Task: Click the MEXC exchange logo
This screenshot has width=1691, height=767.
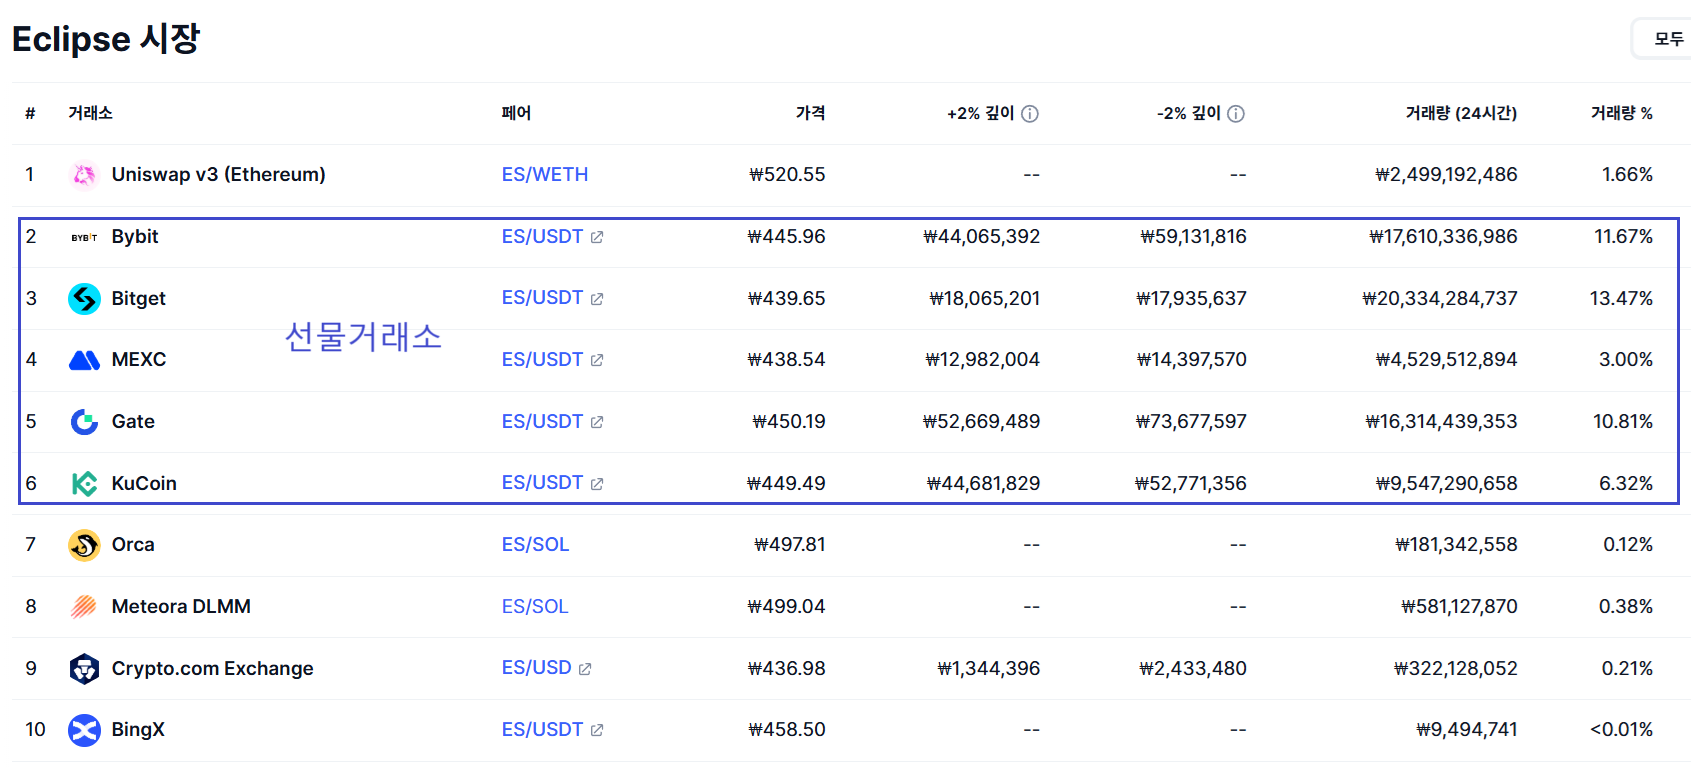Action: tap(84, 360)
